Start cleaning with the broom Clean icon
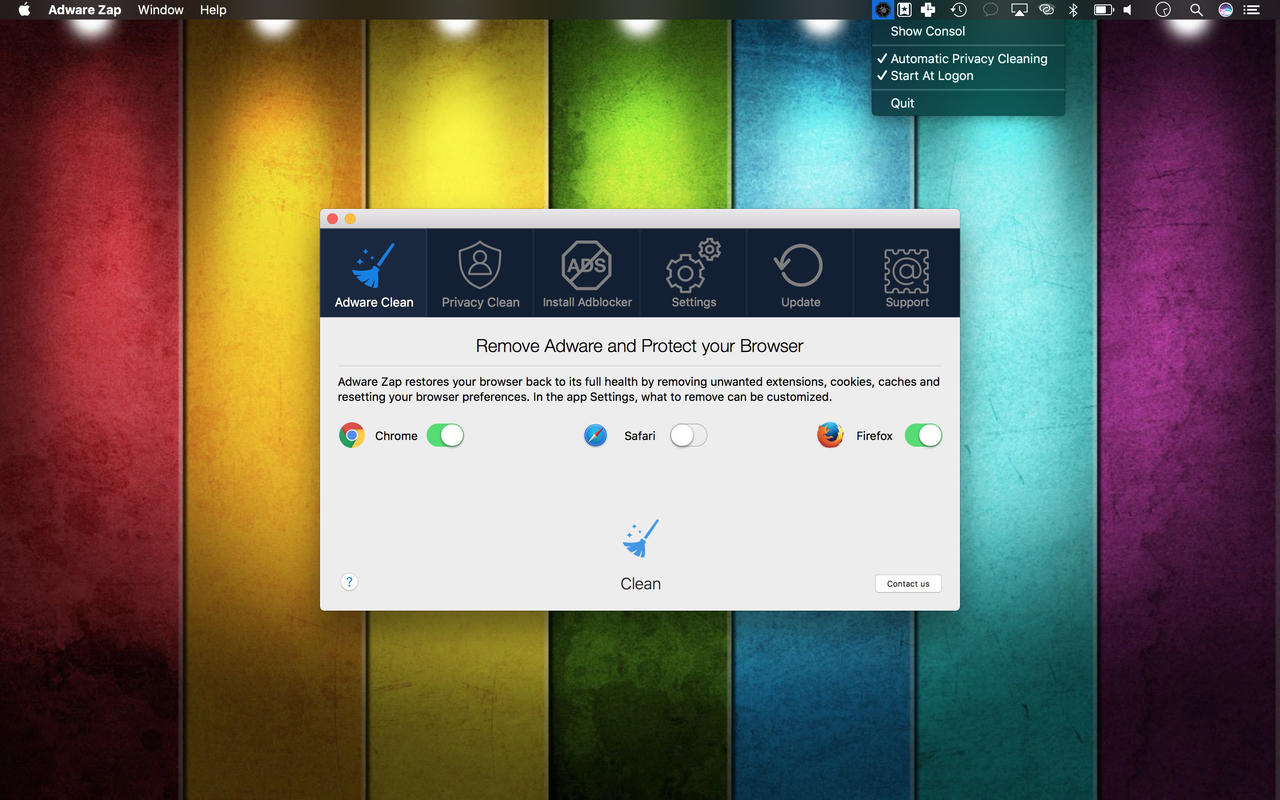The height and width of the screenshot is (800, 1280). pyautogui.click(x=640, y=538)
